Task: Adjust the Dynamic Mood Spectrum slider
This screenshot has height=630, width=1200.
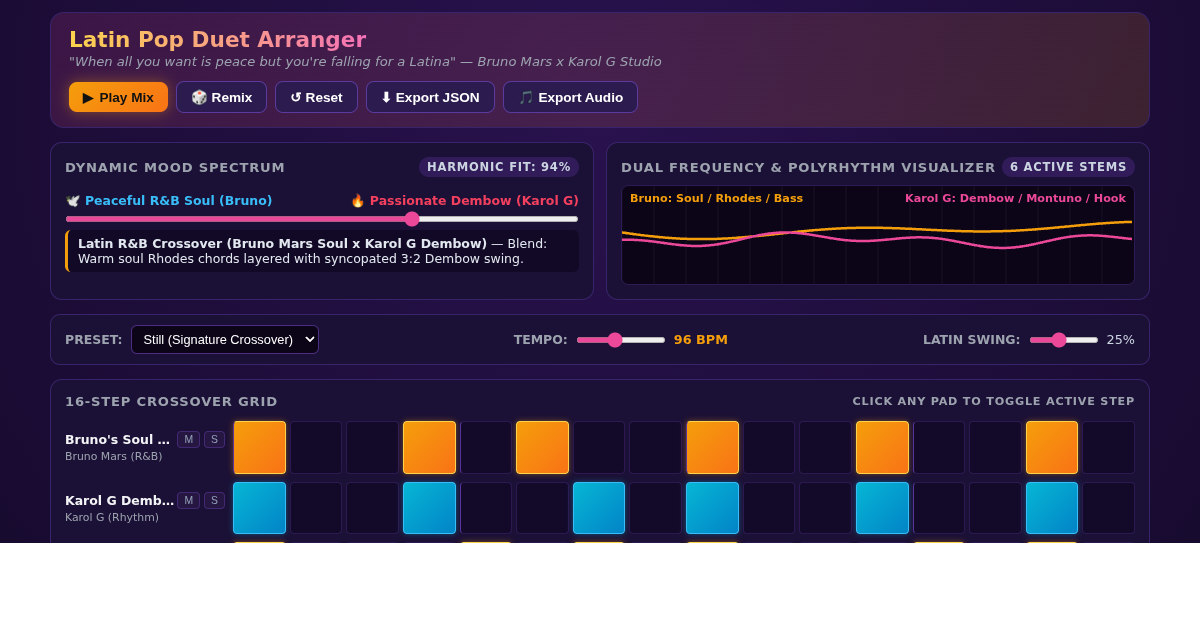Action: 322,219
